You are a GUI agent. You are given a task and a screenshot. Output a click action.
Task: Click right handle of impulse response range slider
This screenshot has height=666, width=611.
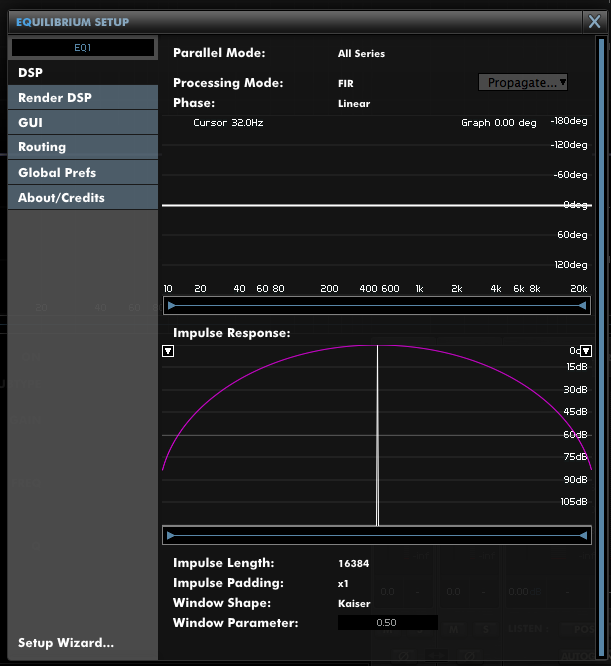583,536
